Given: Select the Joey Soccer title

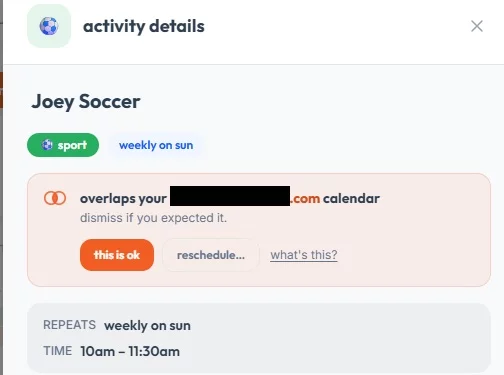Looking at the screenshot, I should (86, 102).
